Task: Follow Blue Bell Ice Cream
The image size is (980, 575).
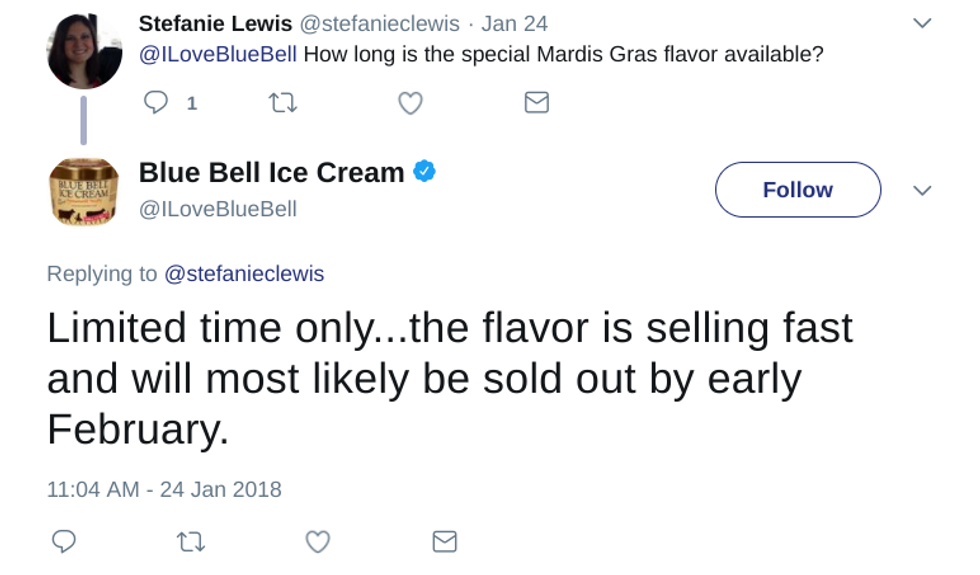Action: point(797,190)
